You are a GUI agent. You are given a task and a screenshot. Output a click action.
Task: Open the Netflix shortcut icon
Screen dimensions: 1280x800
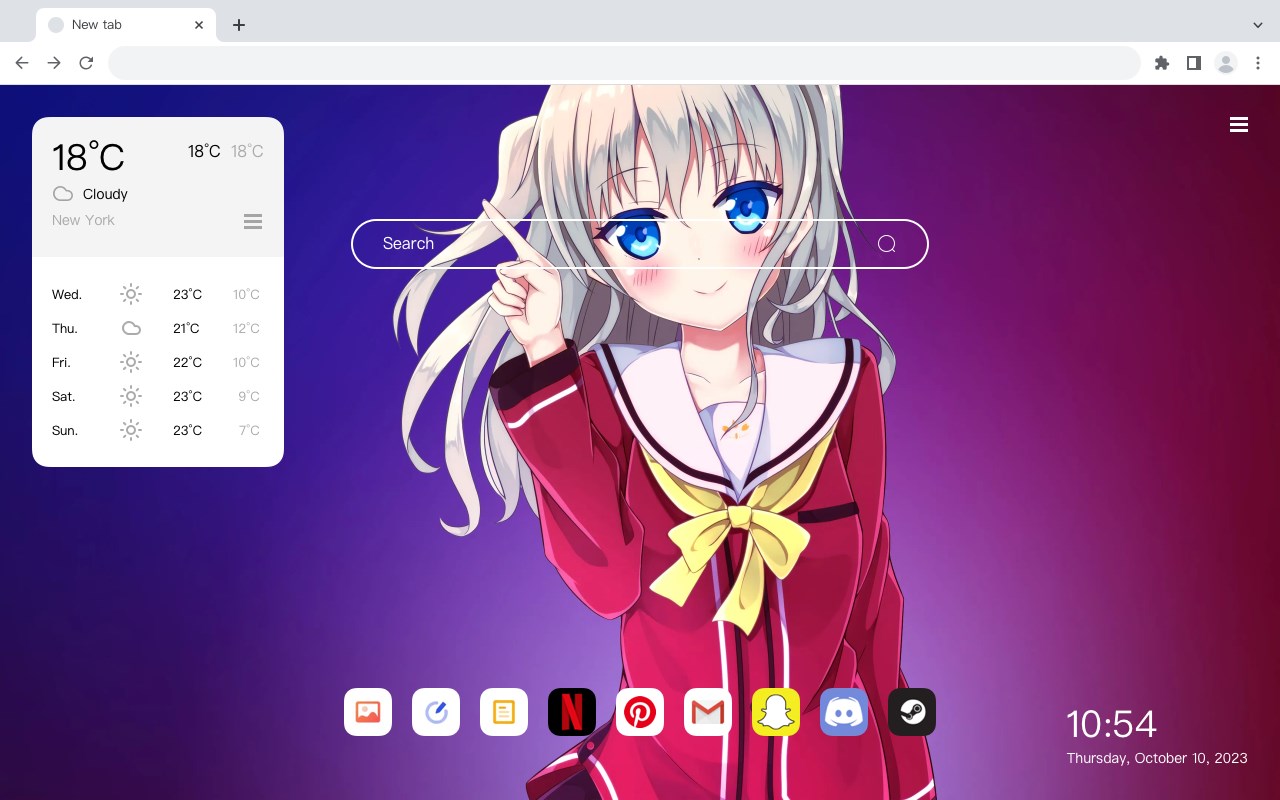[x=572, y=712]
